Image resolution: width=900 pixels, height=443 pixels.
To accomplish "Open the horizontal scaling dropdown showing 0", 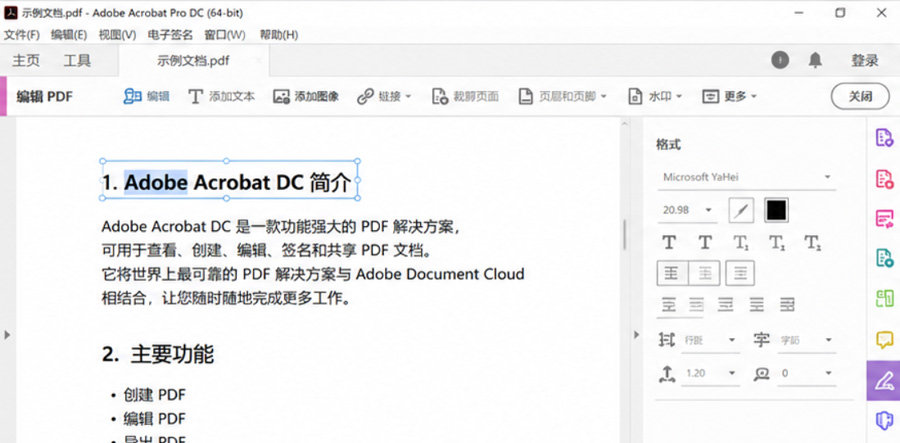I will point(806,374).
